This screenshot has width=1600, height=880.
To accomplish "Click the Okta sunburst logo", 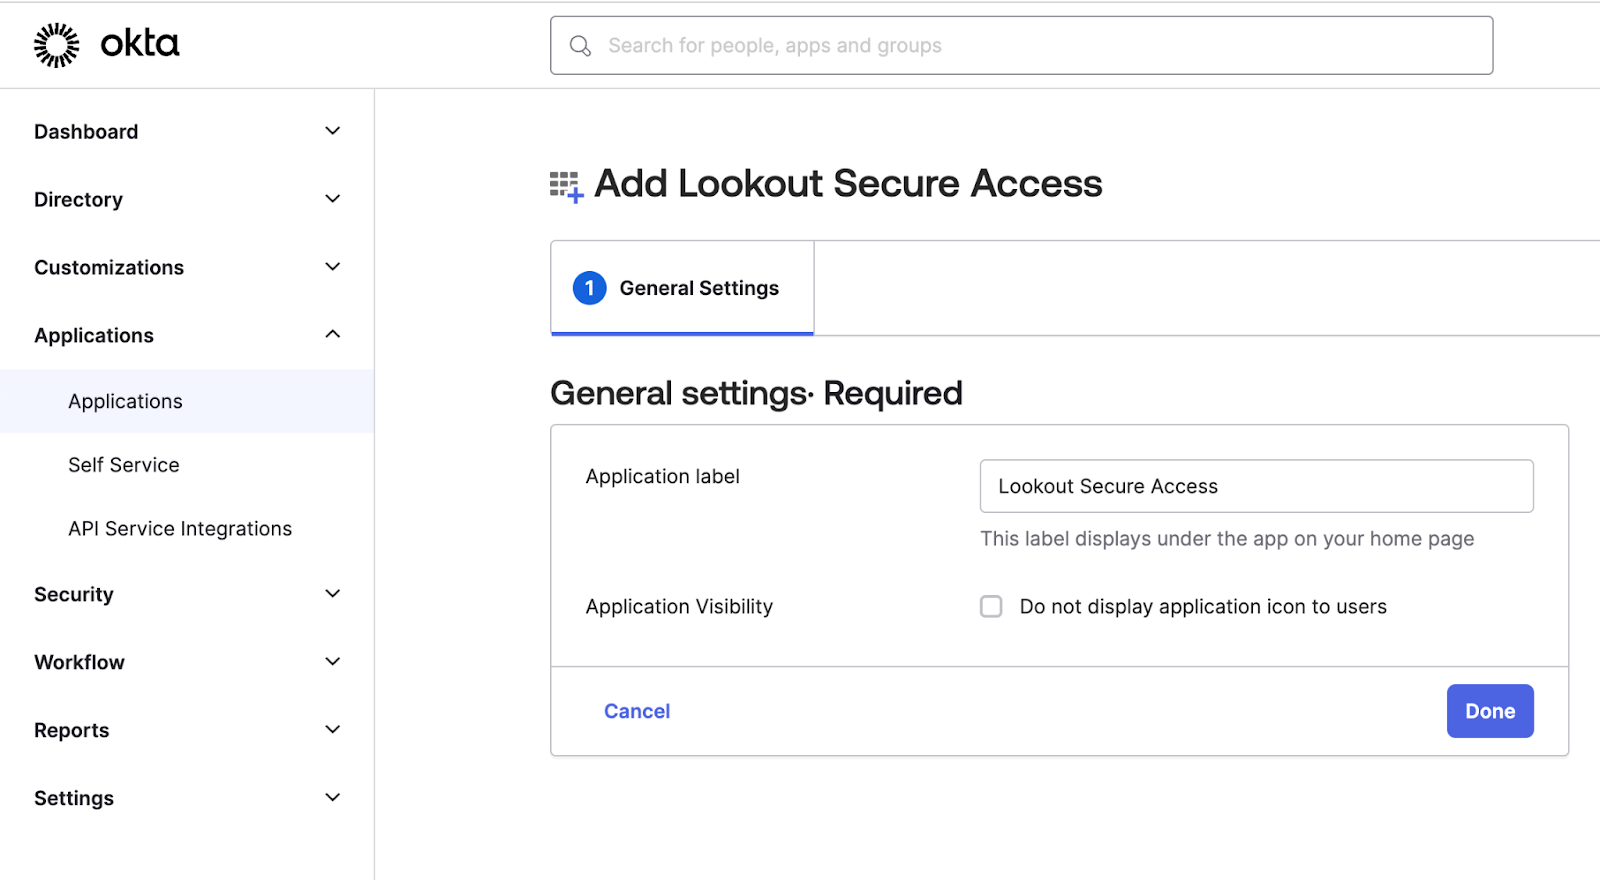I will pos(56,45).
